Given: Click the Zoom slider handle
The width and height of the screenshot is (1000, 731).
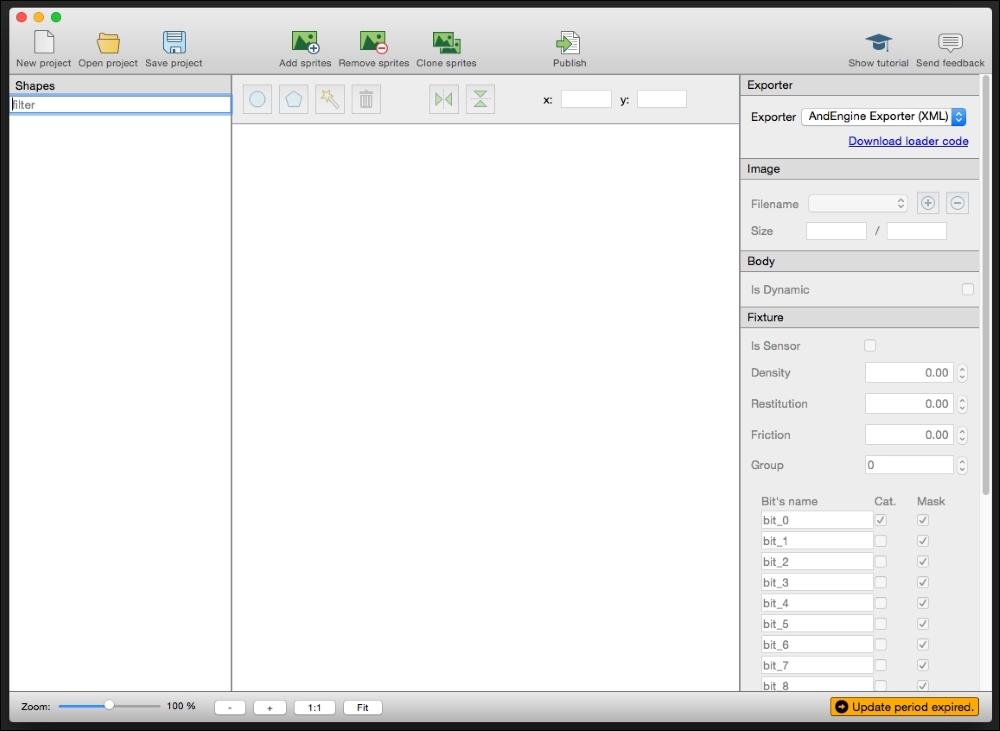Looking at the screenshot, I should pyautogui.click(x=109, y=706).
